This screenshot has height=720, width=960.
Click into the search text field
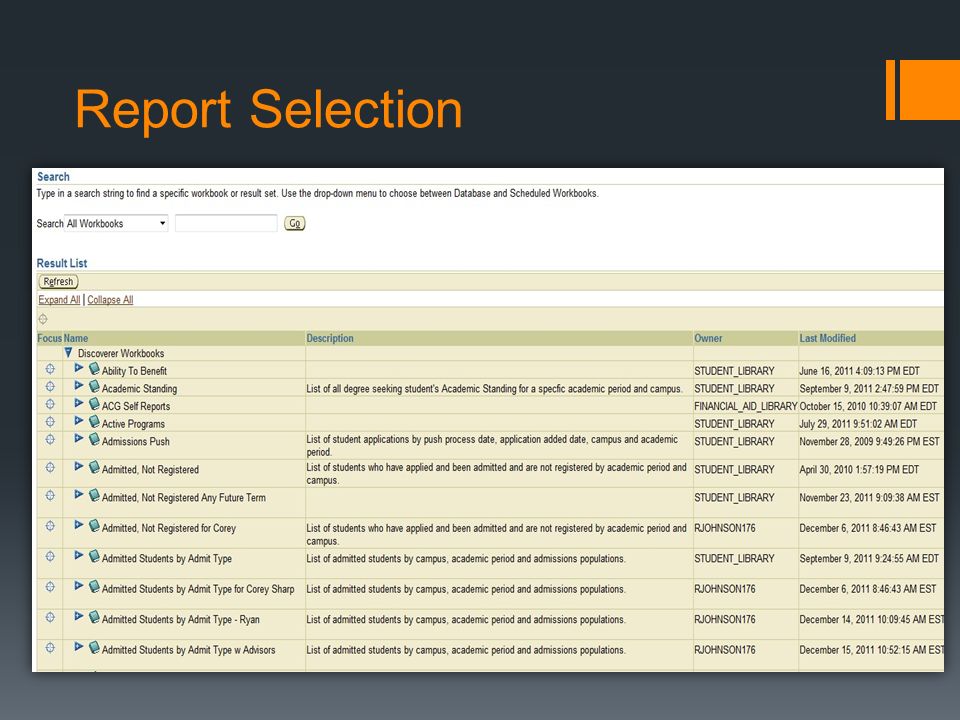pos(226,223)
